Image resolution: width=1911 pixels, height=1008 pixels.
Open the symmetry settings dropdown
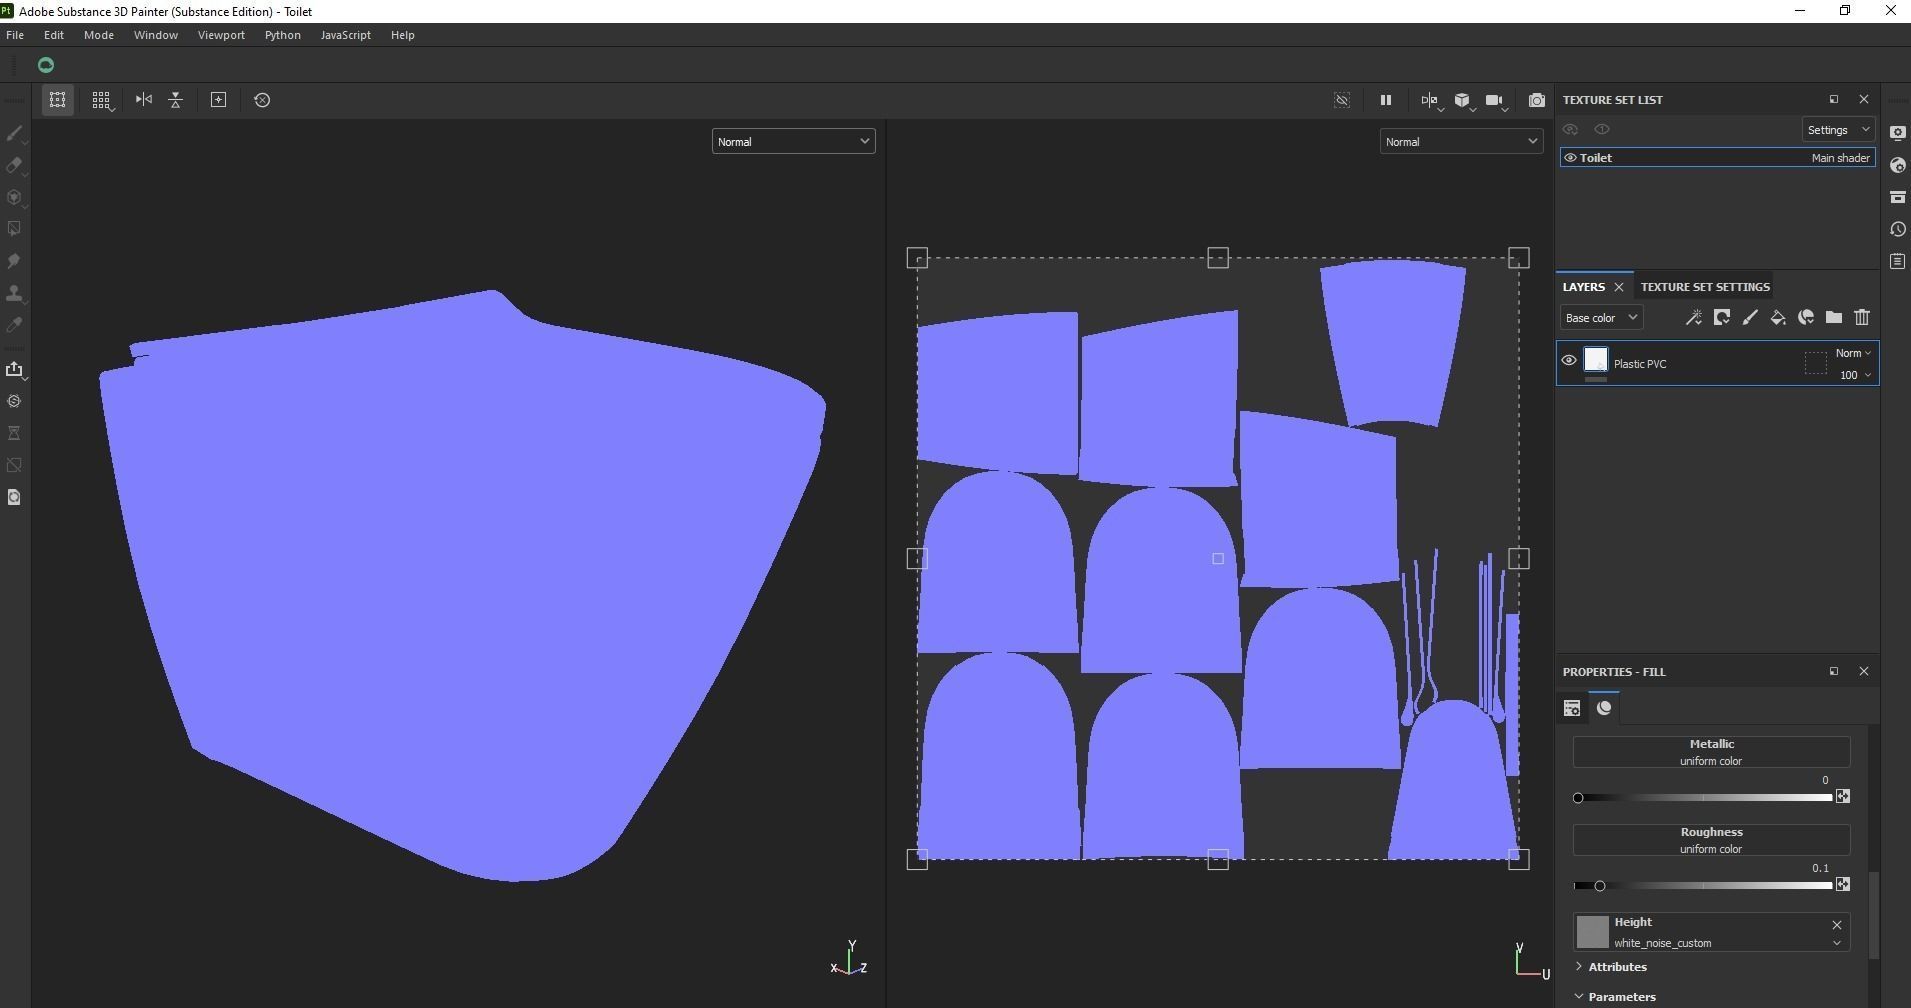pyautogui.click(x=1431, y=101)
